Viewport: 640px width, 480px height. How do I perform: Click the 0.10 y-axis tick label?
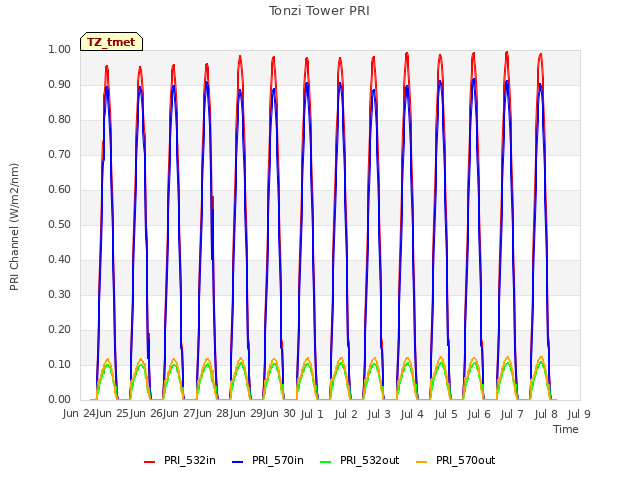(59, 364)
